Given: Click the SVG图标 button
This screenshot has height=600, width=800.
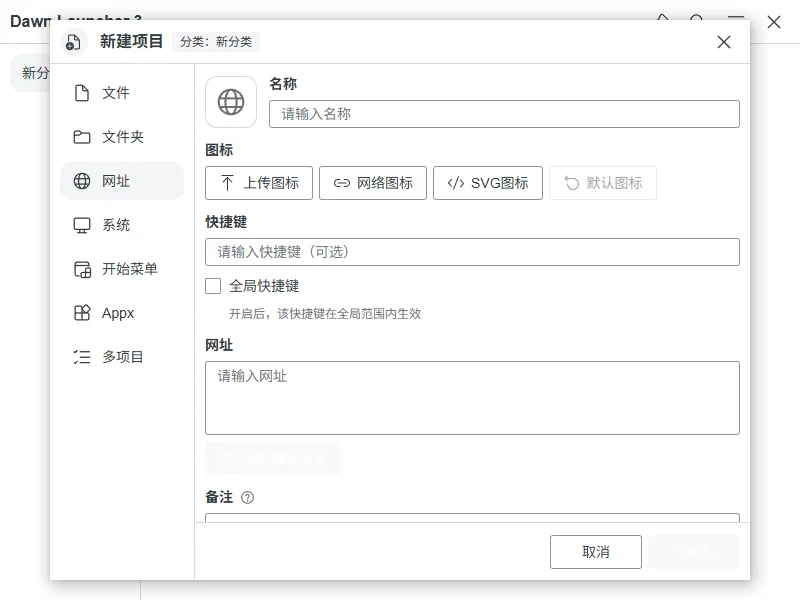Looking at the screenshot, I should 488,183.
